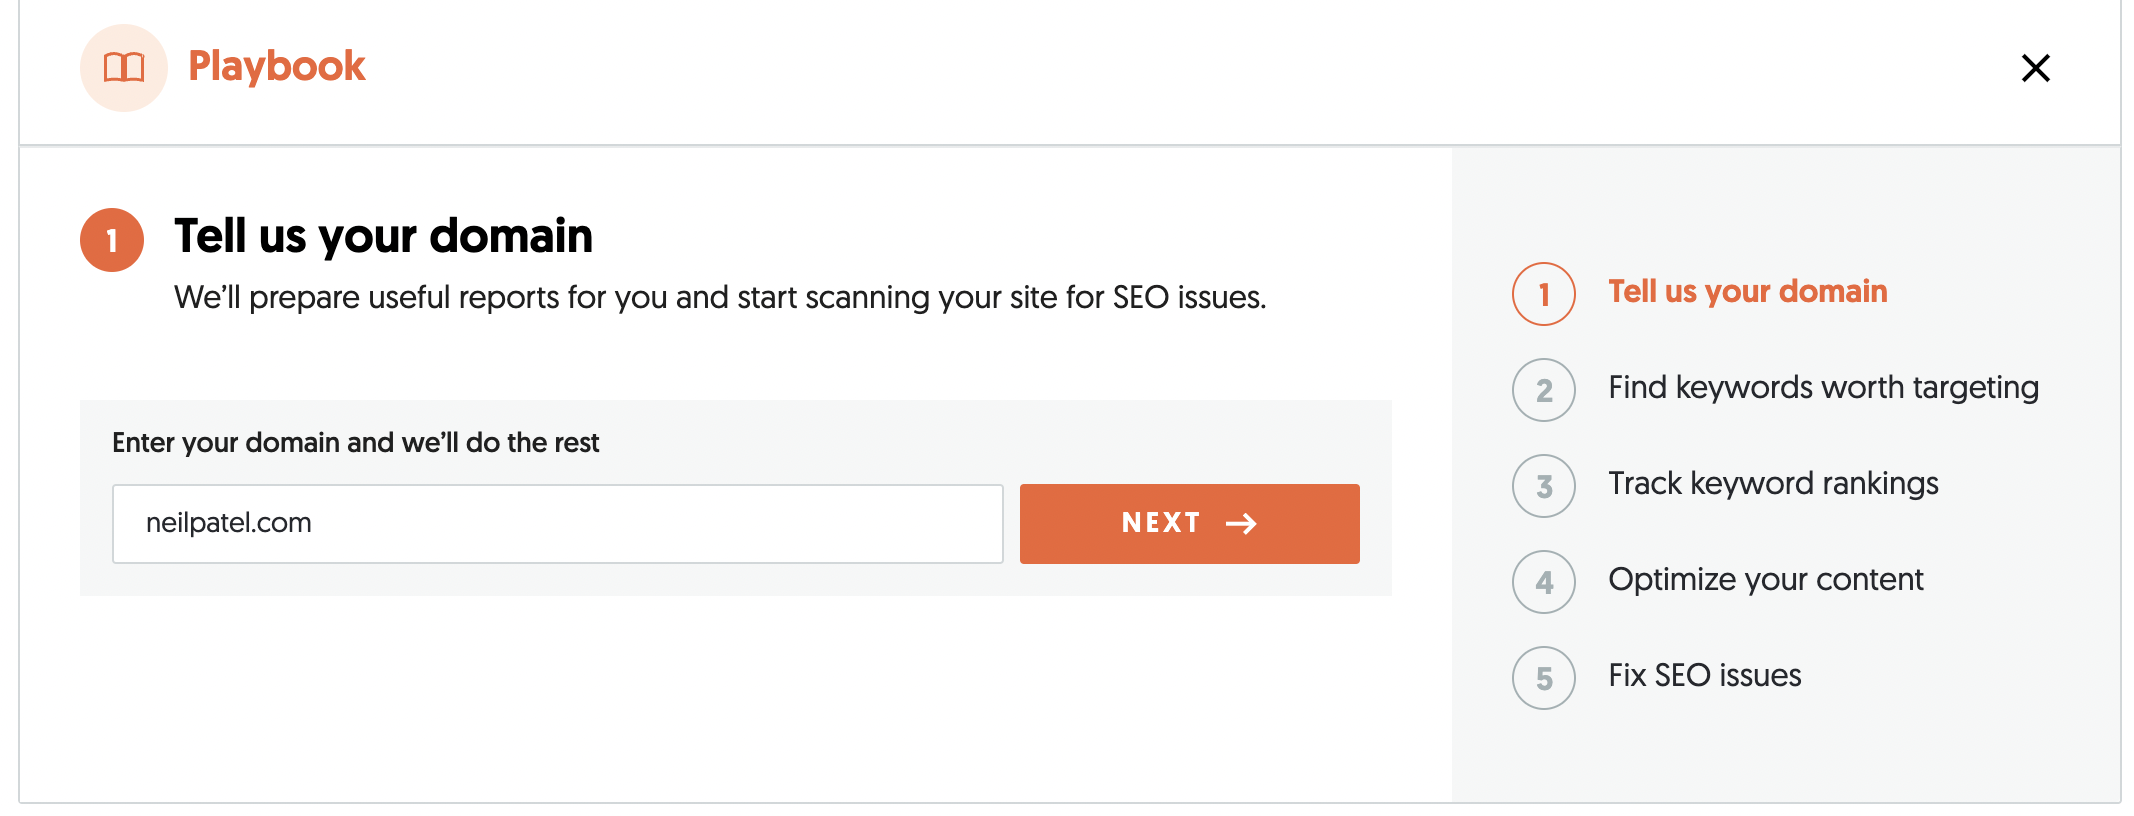Focus the domain input containing neilpatel.com
The height and width of the screenshot is (816, 2134).
pos(557,524)
